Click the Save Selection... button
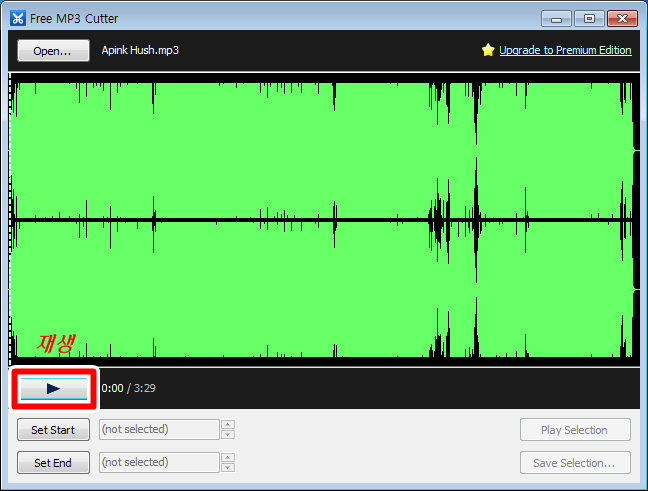 [575, 462]
